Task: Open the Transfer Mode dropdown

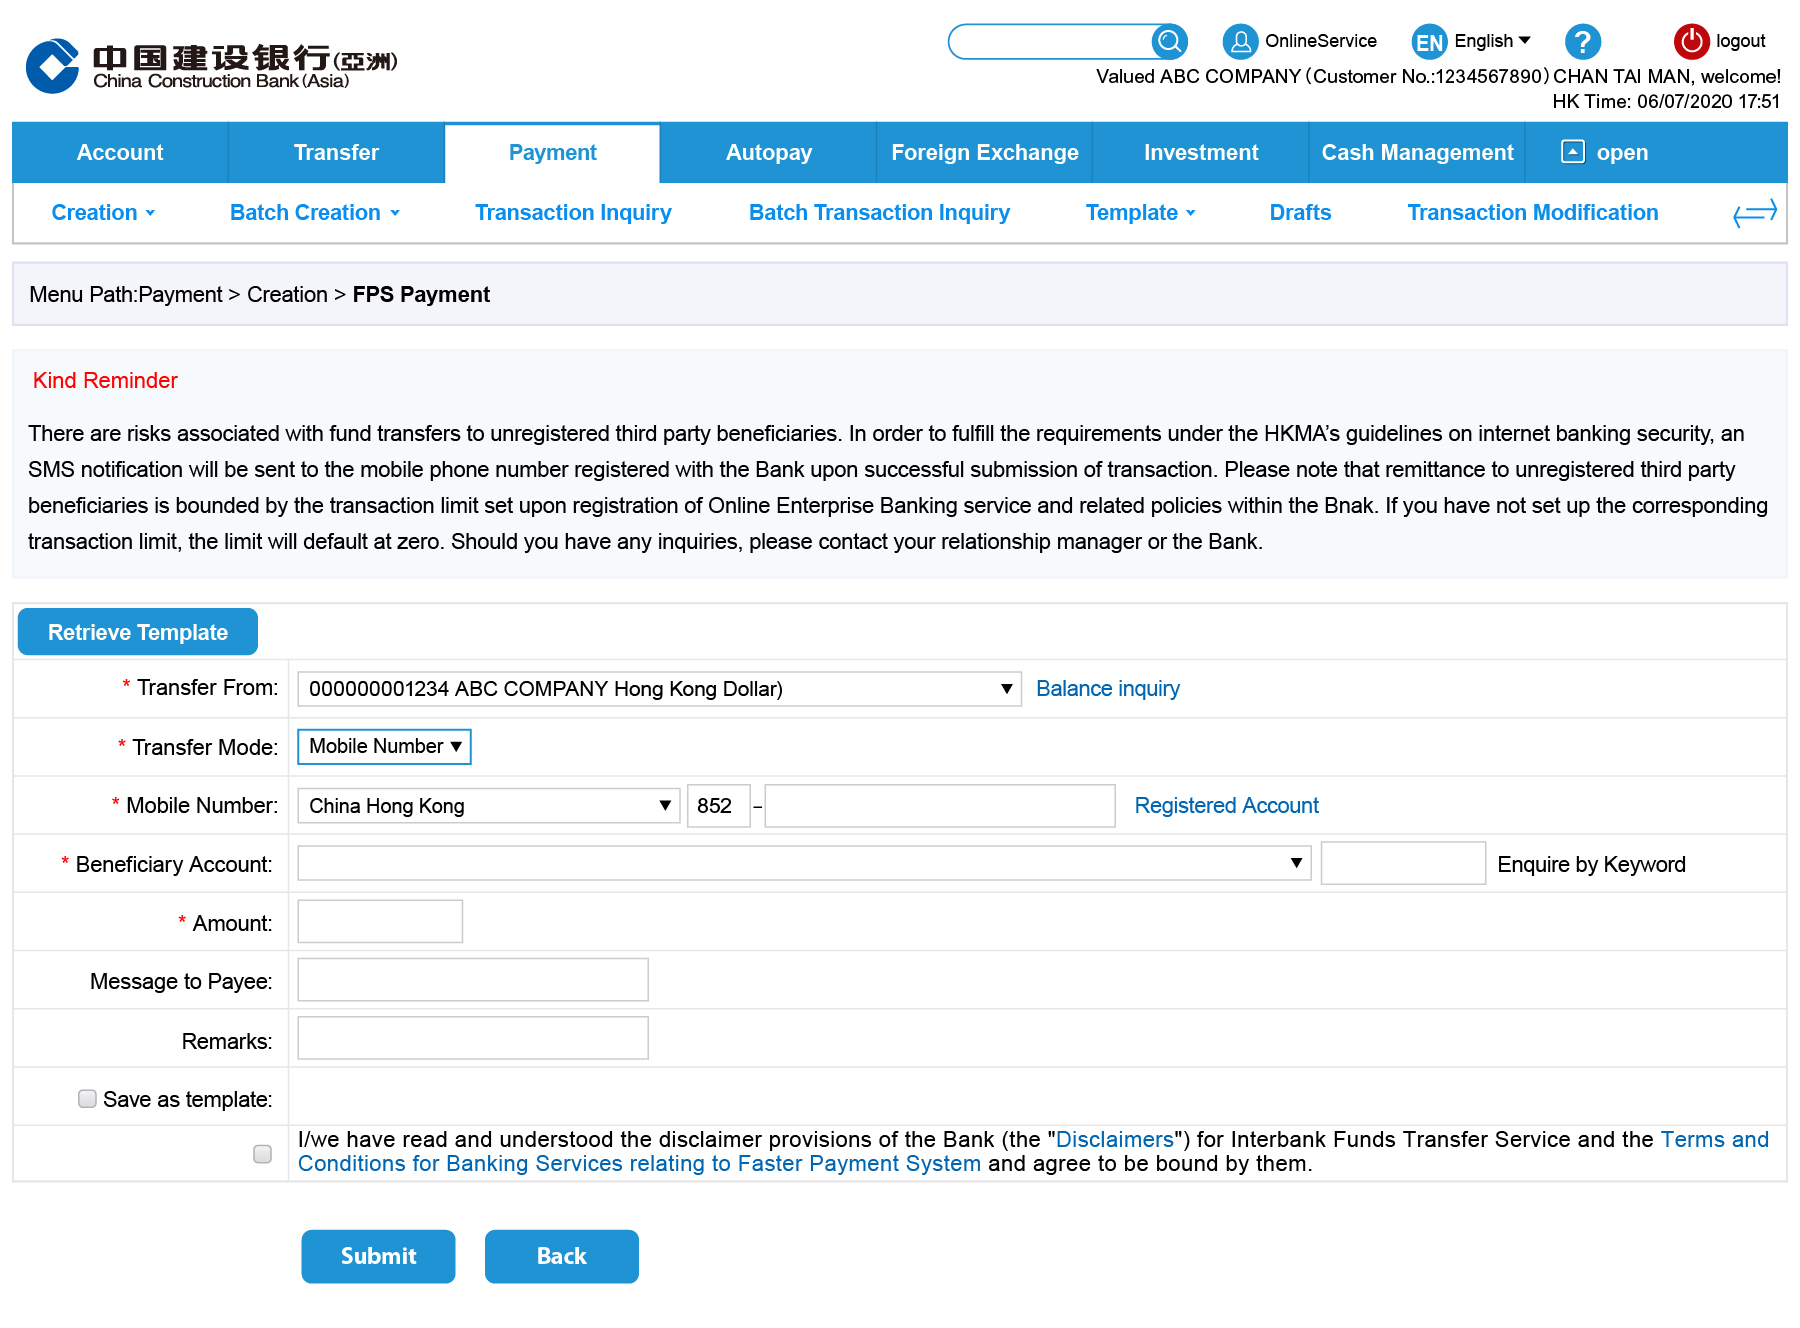Action: tap(384, 746)
